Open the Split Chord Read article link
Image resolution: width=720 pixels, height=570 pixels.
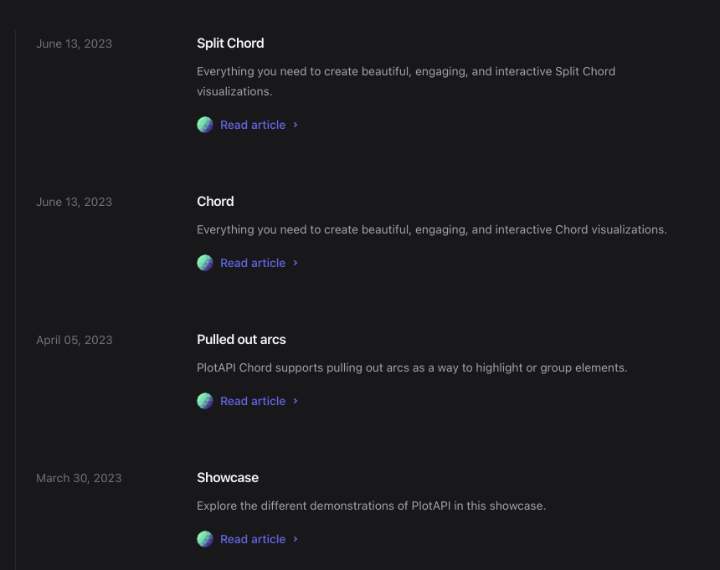(x=253, y=125)
